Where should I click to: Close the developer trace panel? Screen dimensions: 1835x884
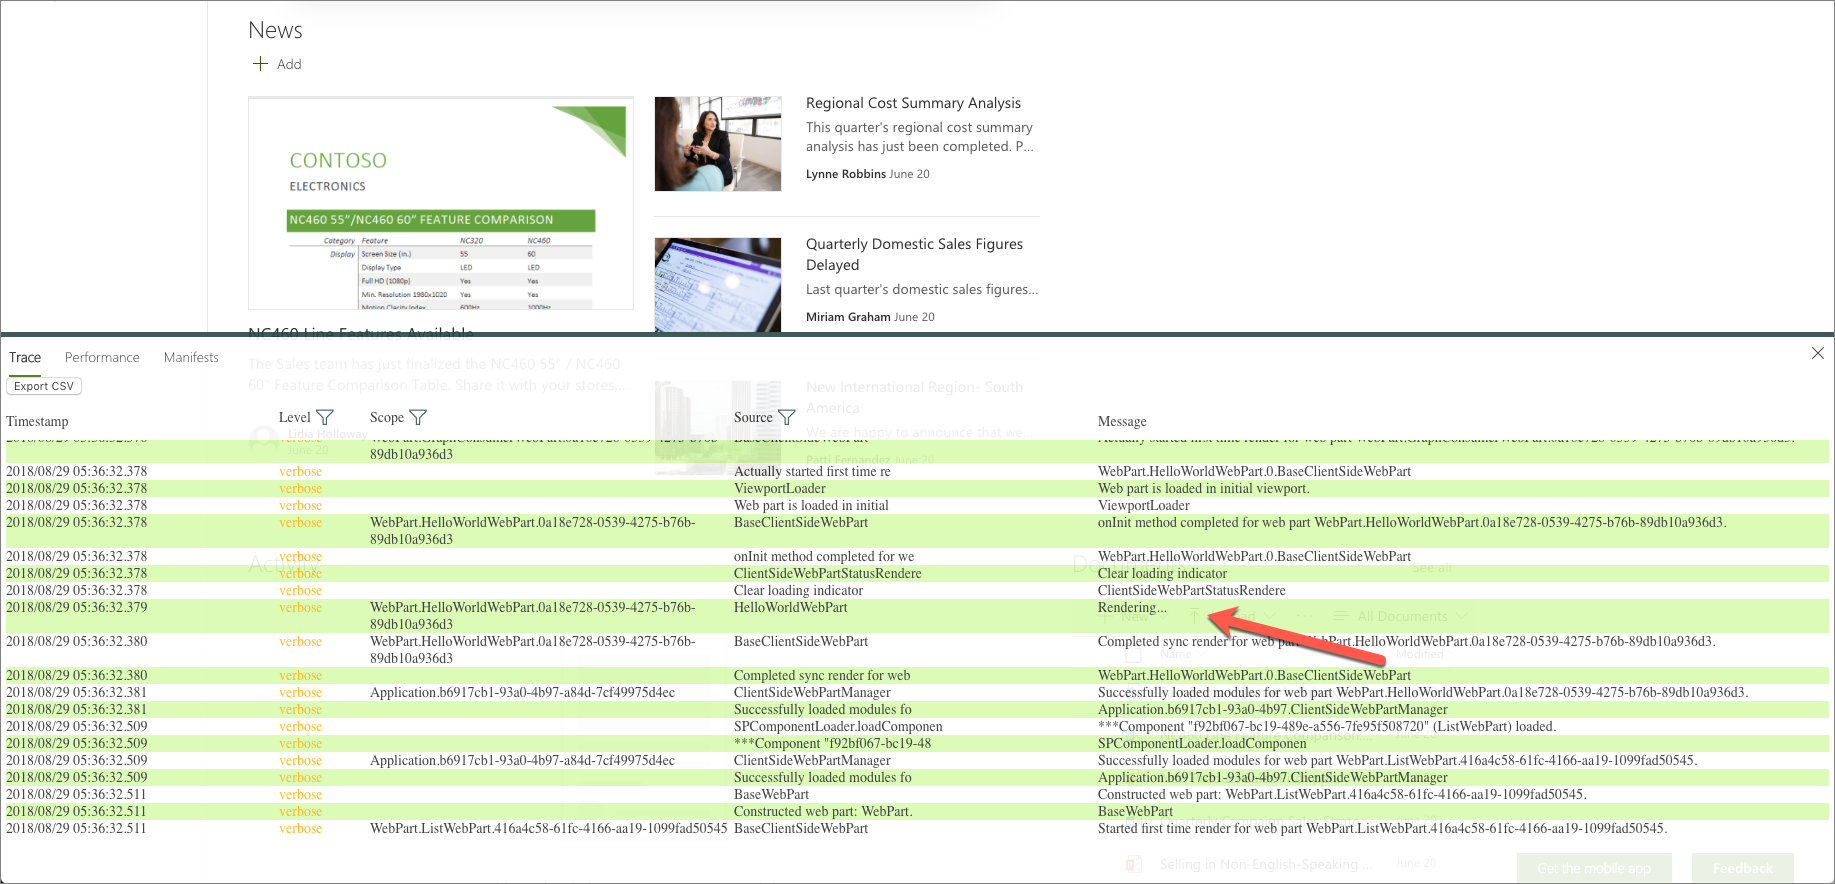click(x=1817, y=353)
